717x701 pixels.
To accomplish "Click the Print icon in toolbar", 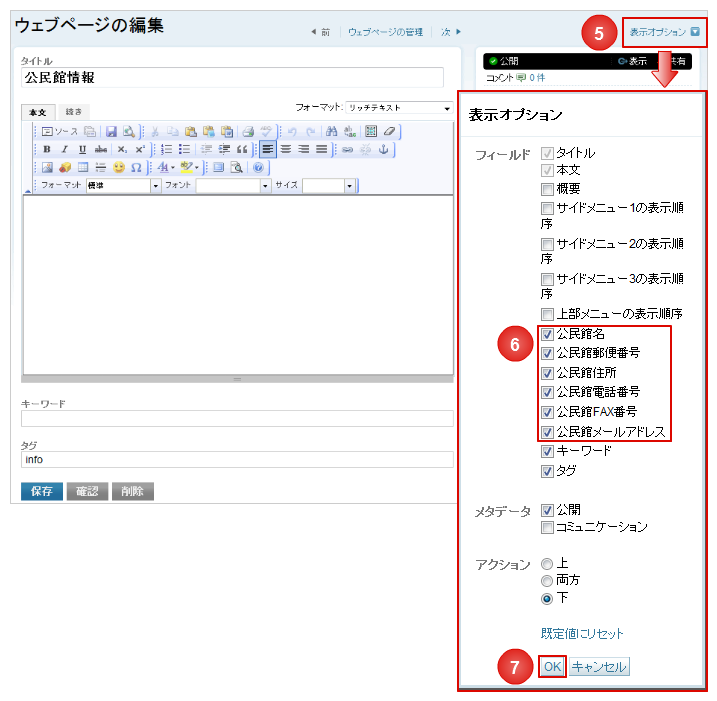I will (x=248, y=132).
